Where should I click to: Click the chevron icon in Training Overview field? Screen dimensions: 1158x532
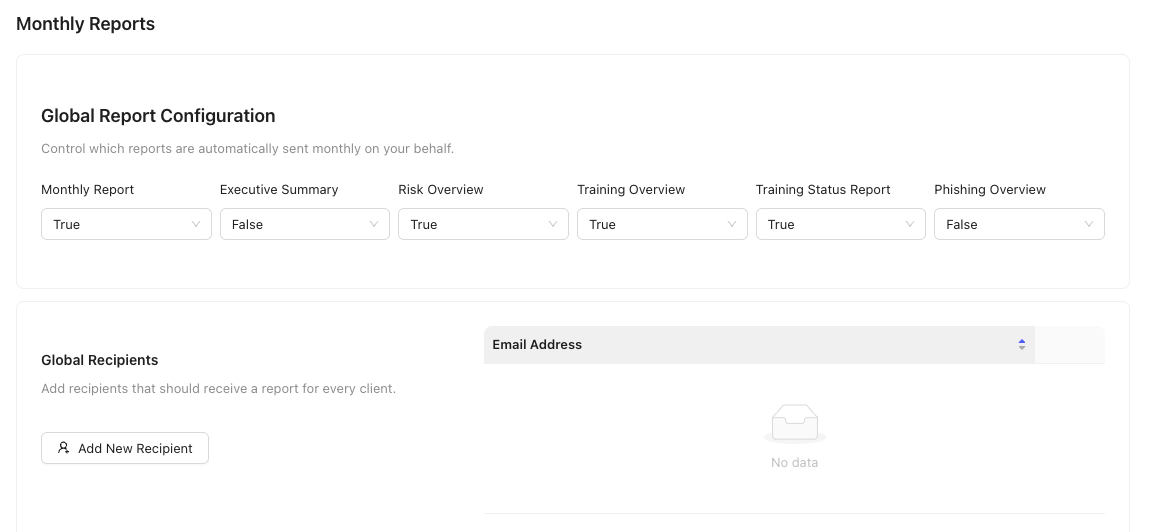(x=732, y=225)
